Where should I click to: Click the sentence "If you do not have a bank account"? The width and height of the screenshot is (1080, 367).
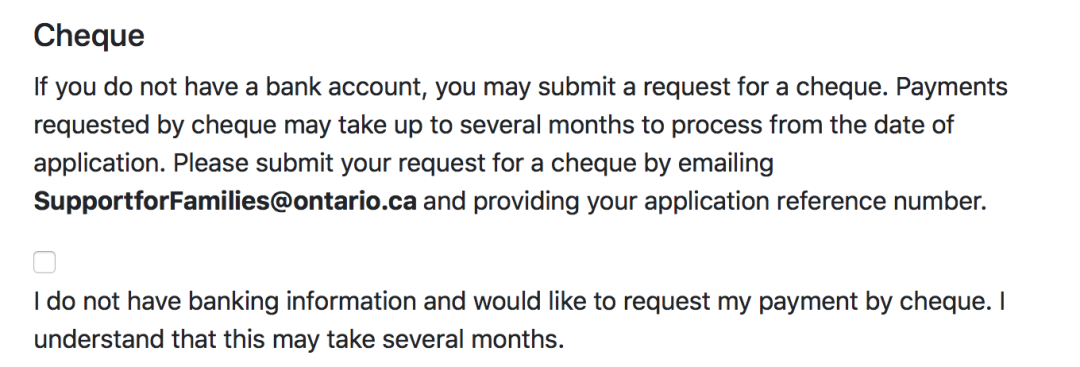(231, 87)
